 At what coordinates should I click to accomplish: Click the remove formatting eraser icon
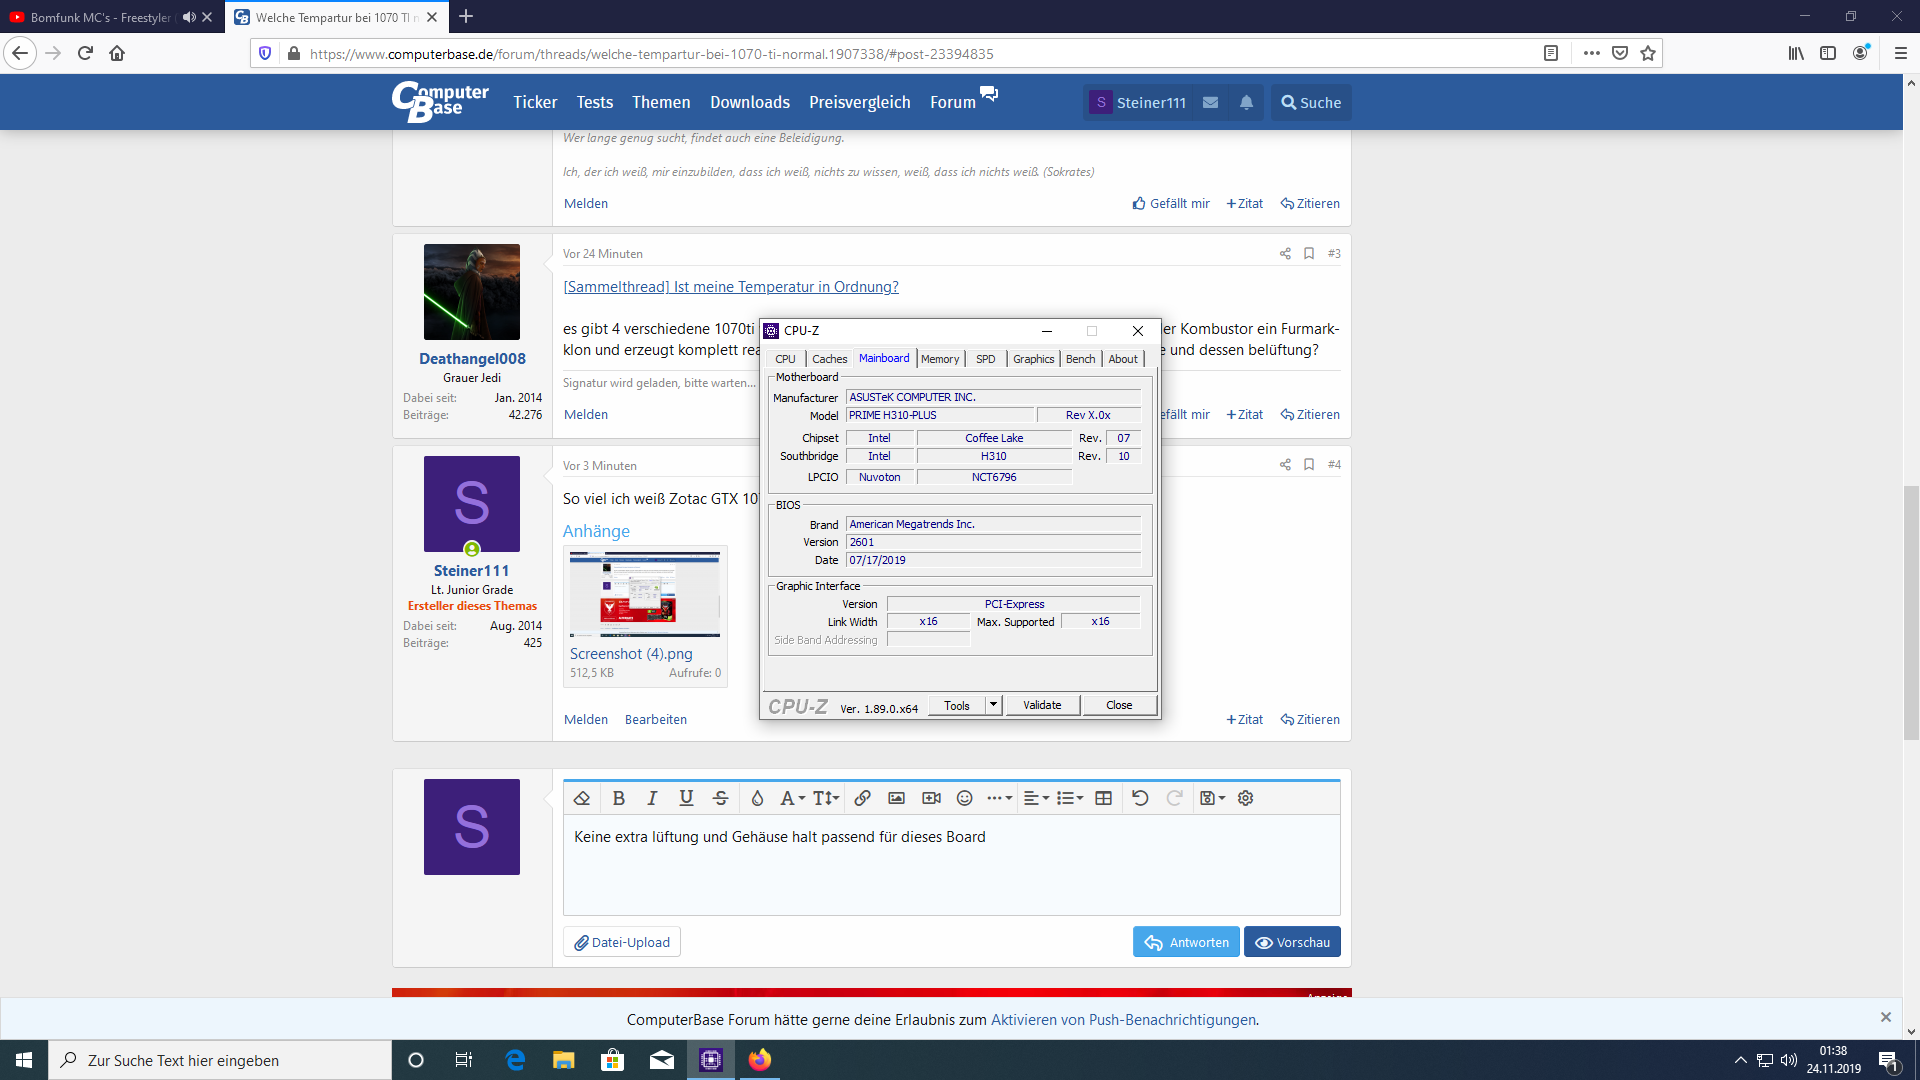click(x=582, y=798)
